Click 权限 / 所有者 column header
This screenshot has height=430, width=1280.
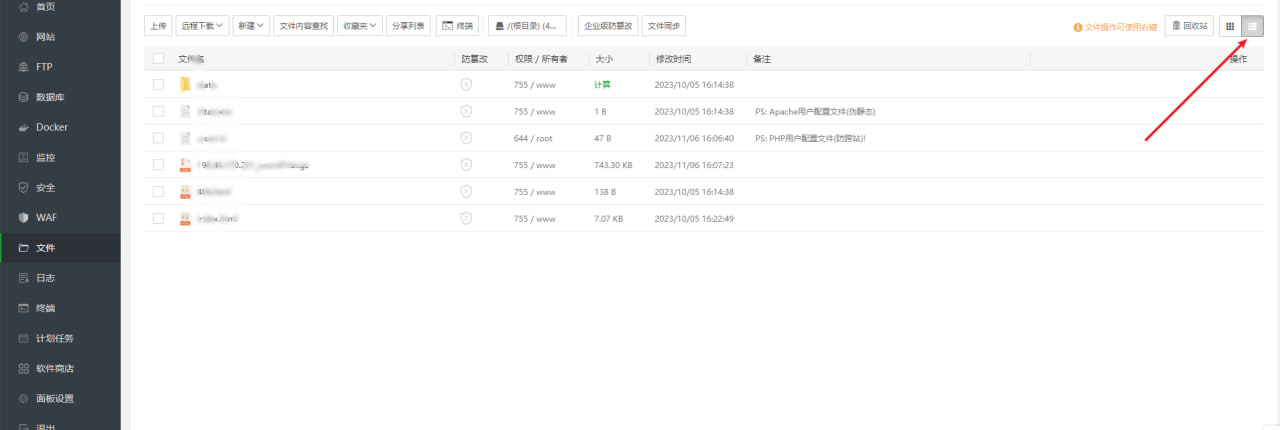coord(541,59)
